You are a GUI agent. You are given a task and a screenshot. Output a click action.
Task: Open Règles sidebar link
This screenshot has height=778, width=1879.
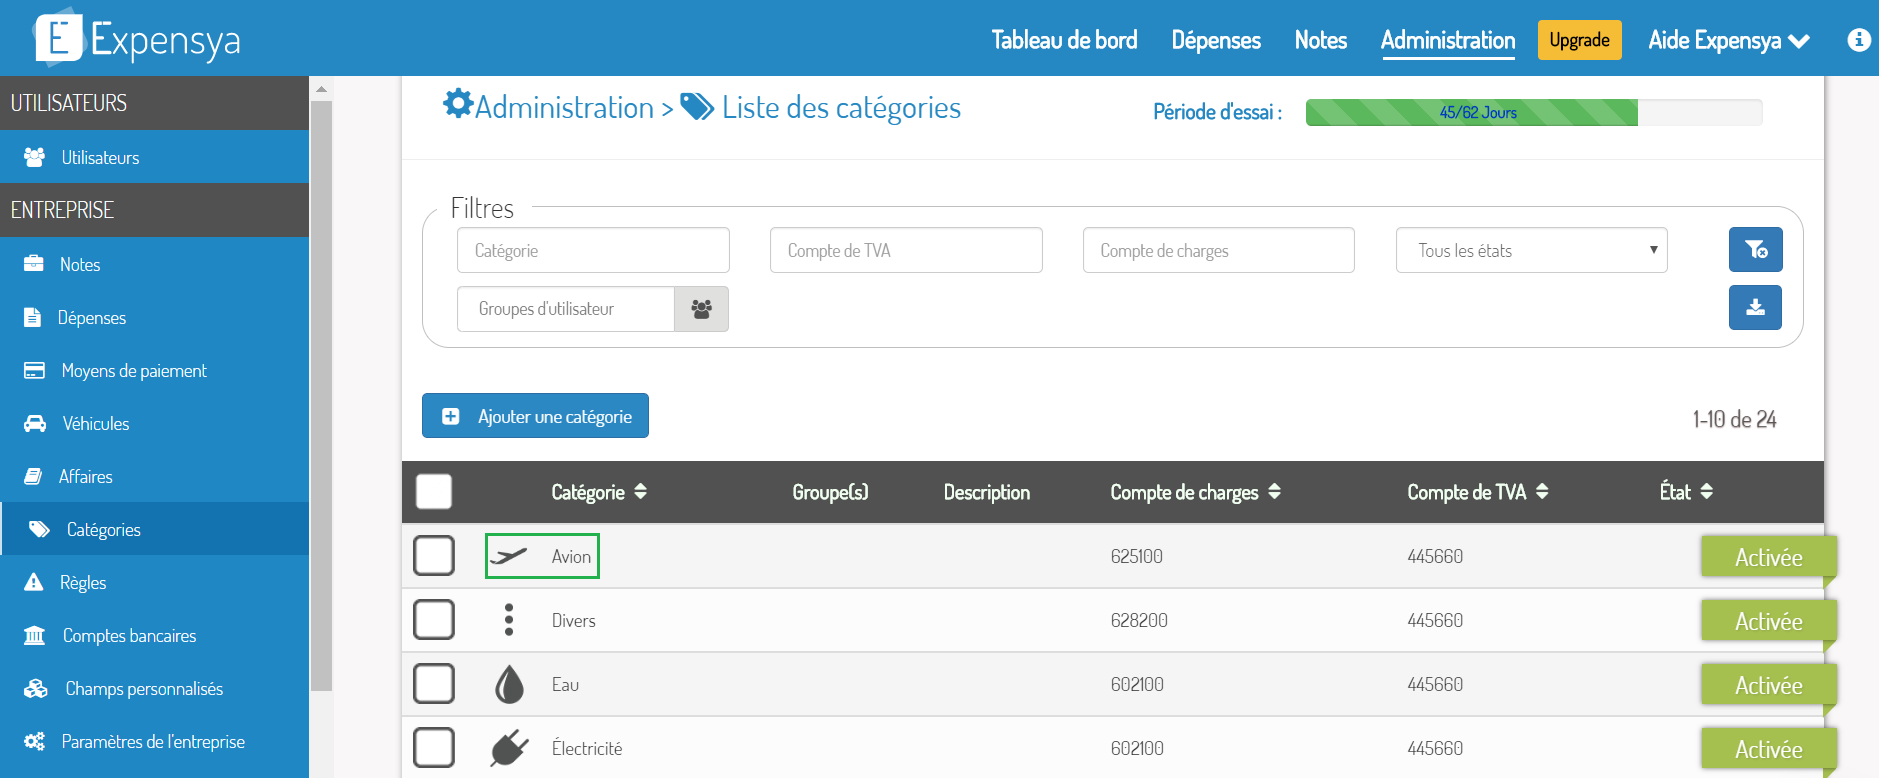tap(154, 582)
